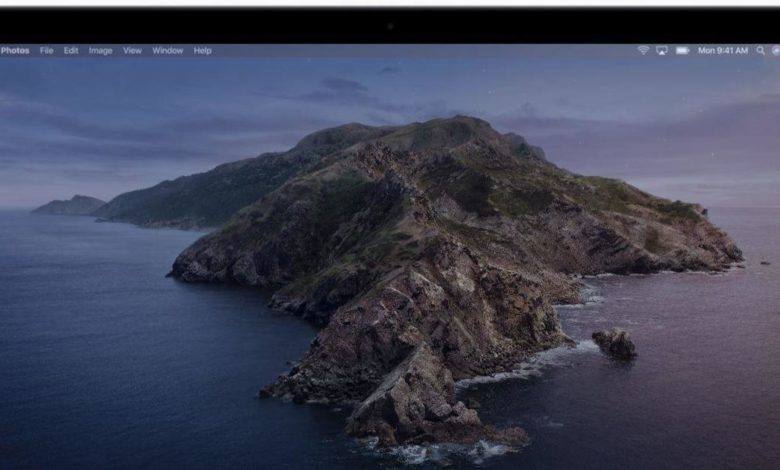
Task: Open the View menu
Action: coord(132,51)
